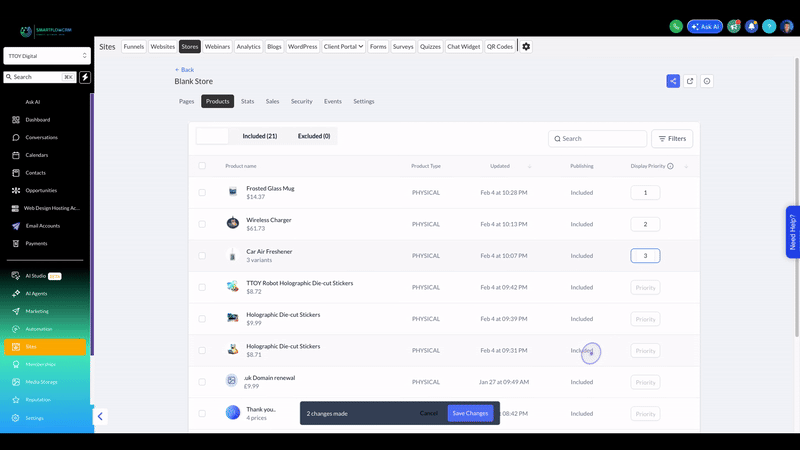Viewport: 800px width, 450px height.
Task: Click the blue share icon button
Action: coord(673,81)
